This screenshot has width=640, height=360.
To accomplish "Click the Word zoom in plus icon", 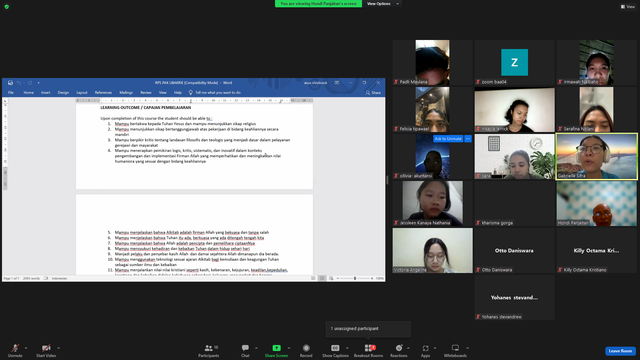I will click(372, 278).
